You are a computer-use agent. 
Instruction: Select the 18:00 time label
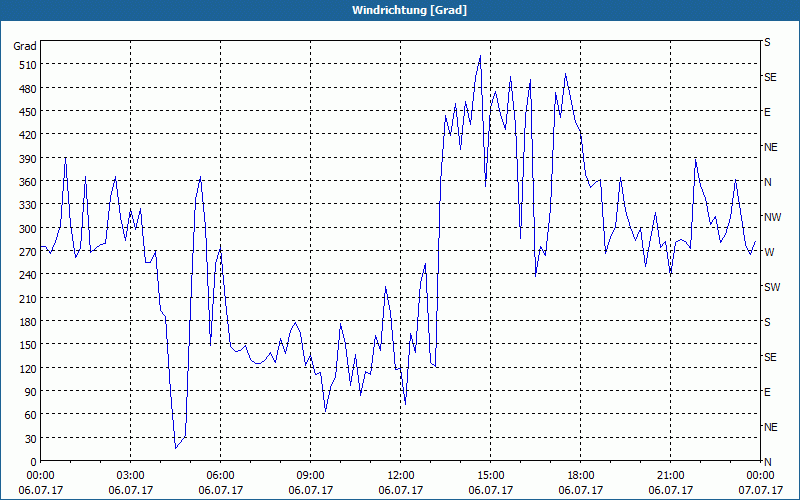click(581, 476)
